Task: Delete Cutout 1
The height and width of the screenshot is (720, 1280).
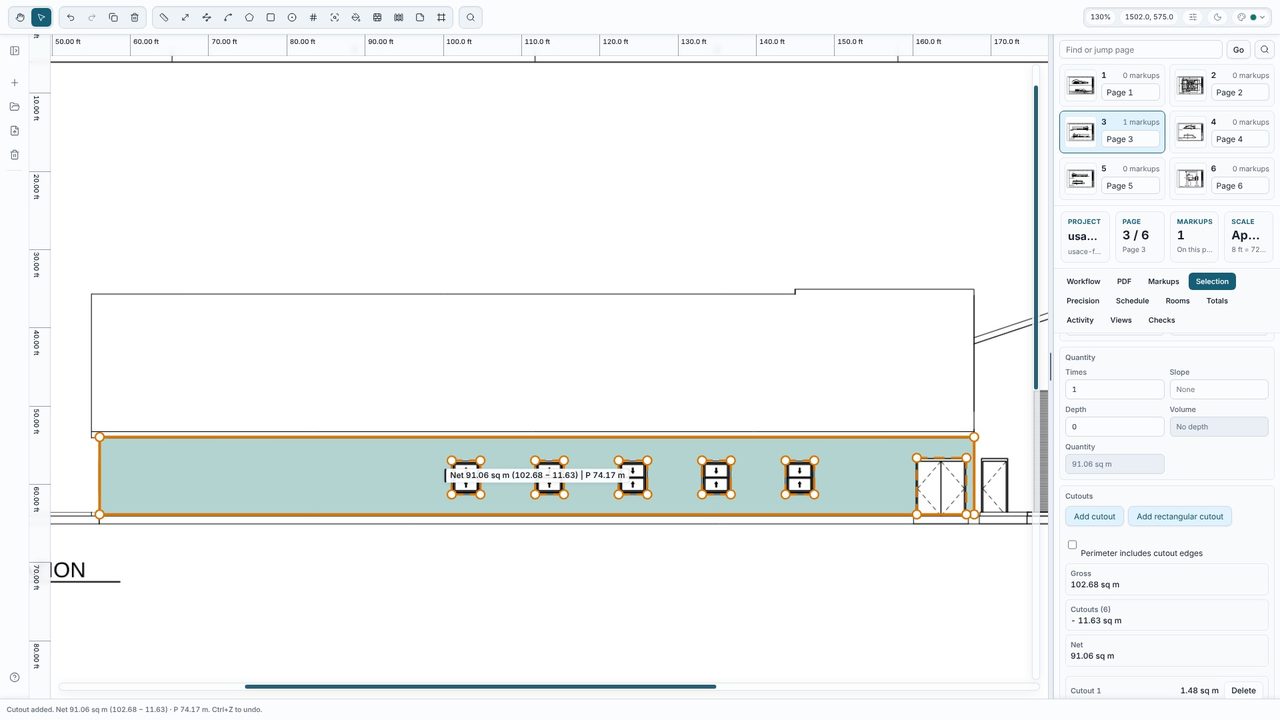Action: (x=1243, y=691)
